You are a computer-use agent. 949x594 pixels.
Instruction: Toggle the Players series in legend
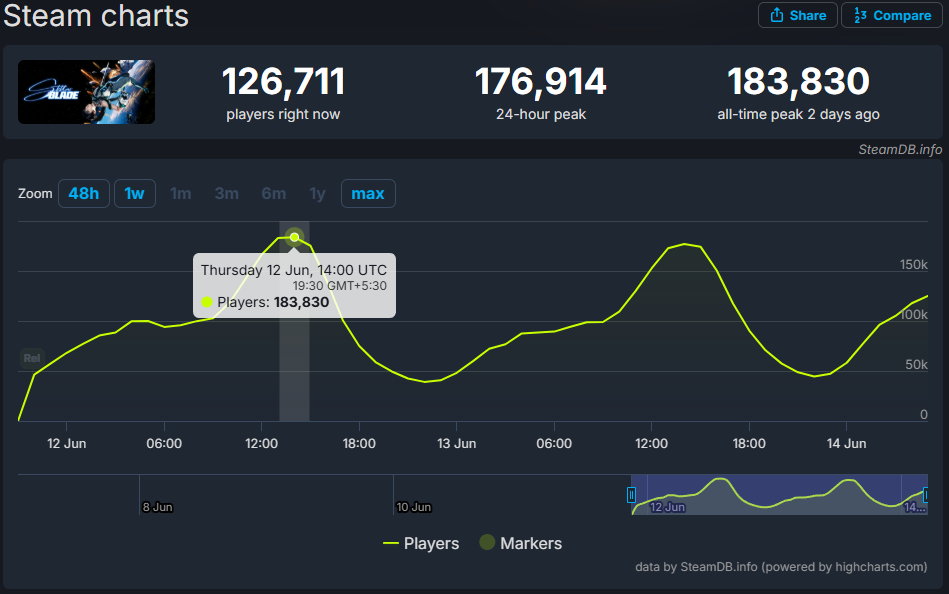coord(421,543)
